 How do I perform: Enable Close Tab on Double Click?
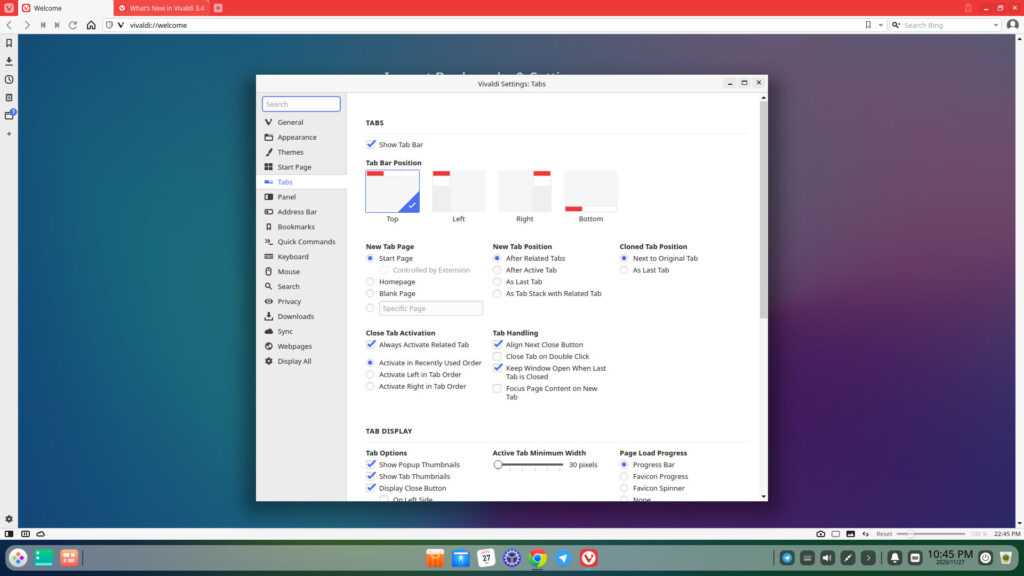(498, 356)
